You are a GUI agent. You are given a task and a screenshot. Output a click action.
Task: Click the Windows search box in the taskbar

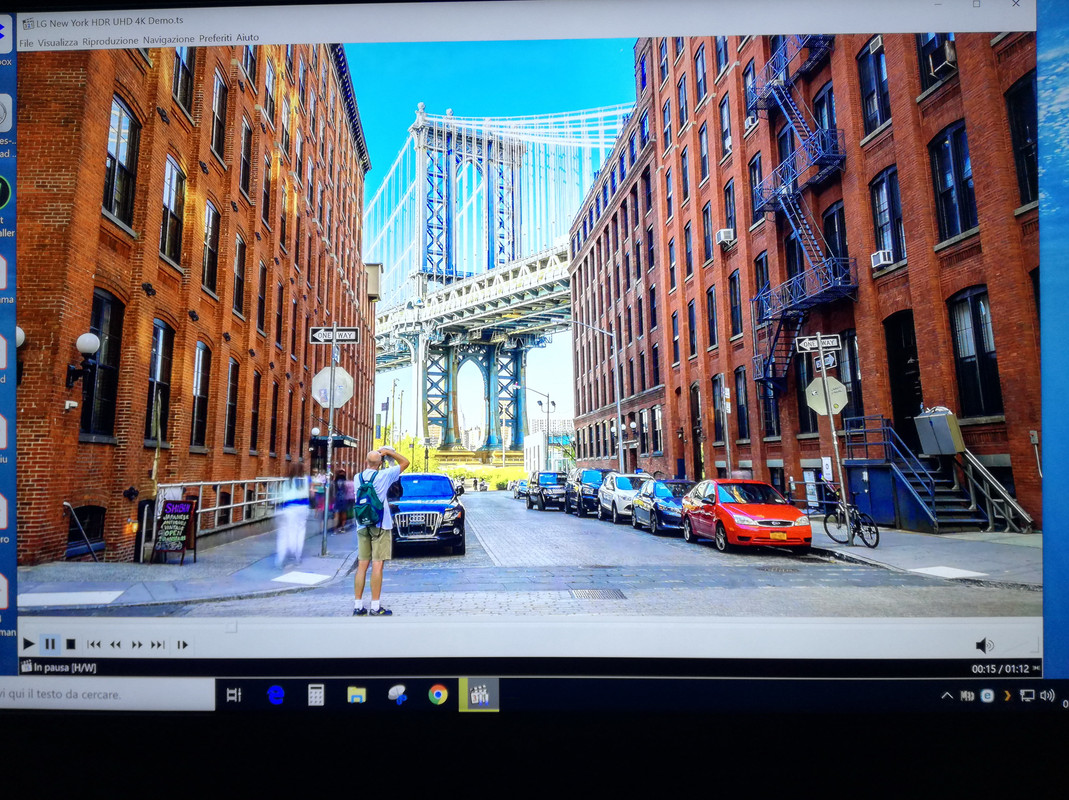(x=107, y=694)
